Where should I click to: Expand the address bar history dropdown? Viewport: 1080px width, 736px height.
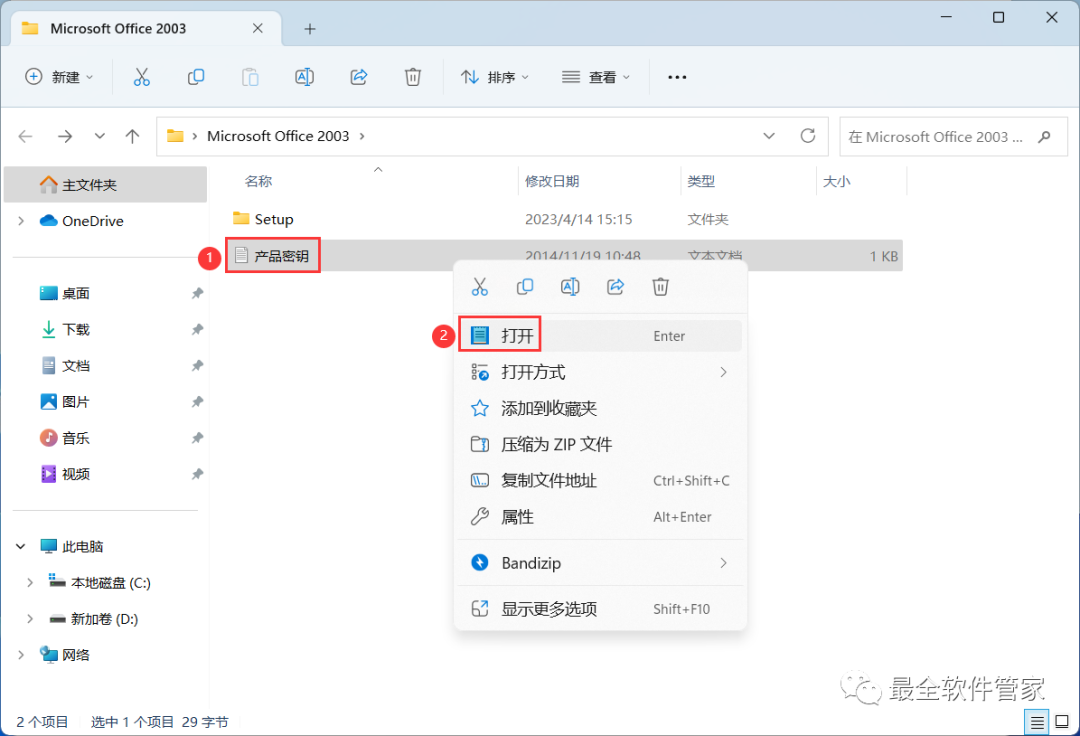click(769, 136)
